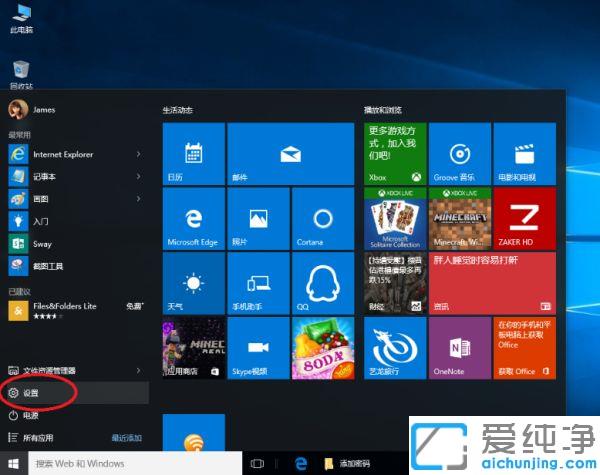Open the Groove 音乐 tile
Viewport: 600px width, 475px height.
tap(460, 154)
